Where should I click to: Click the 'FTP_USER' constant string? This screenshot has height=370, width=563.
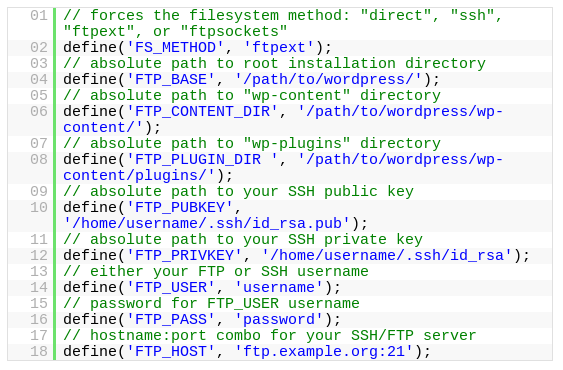(172, 287)
